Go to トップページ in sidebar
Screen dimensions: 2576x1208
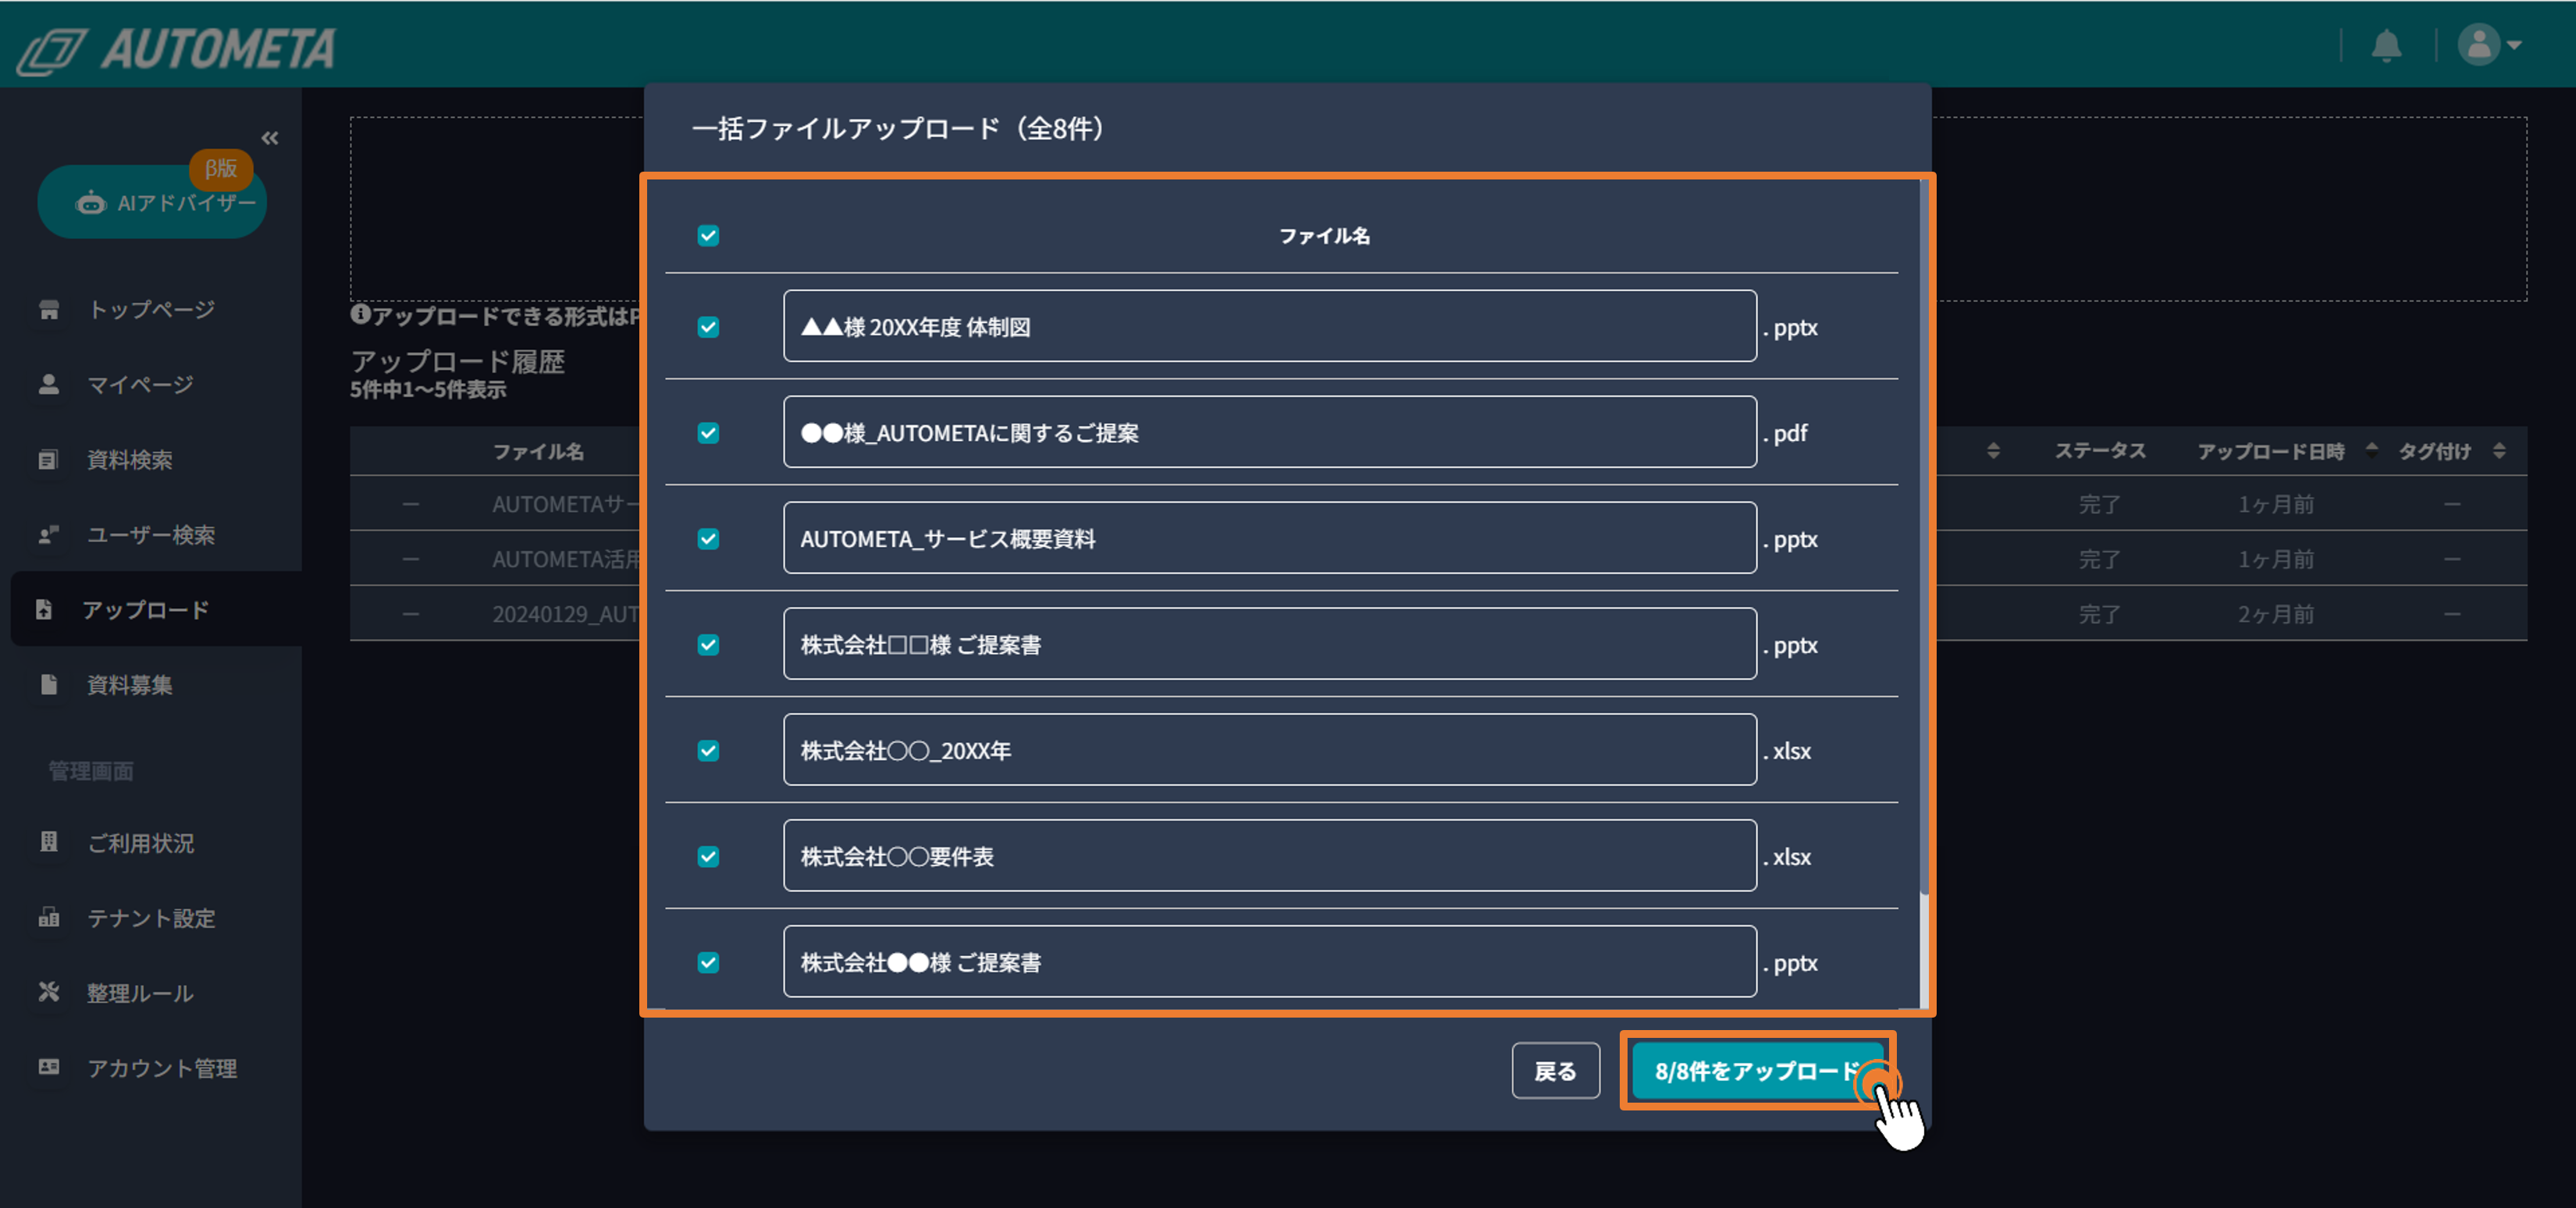tap(151, 309)
